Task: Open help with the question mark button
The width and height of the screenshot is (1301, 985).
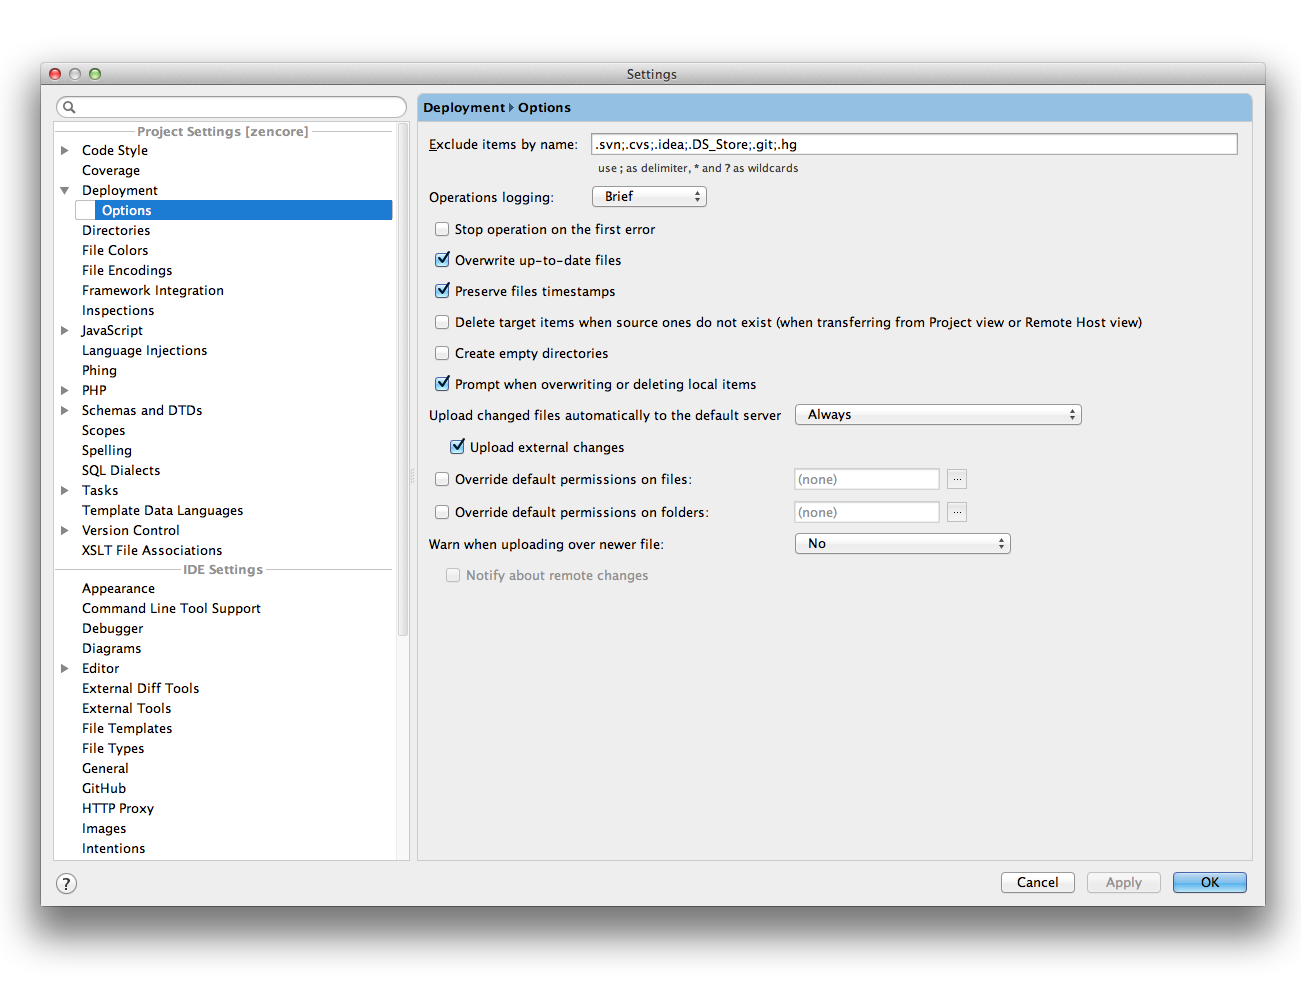Action: tap(66, 883)
